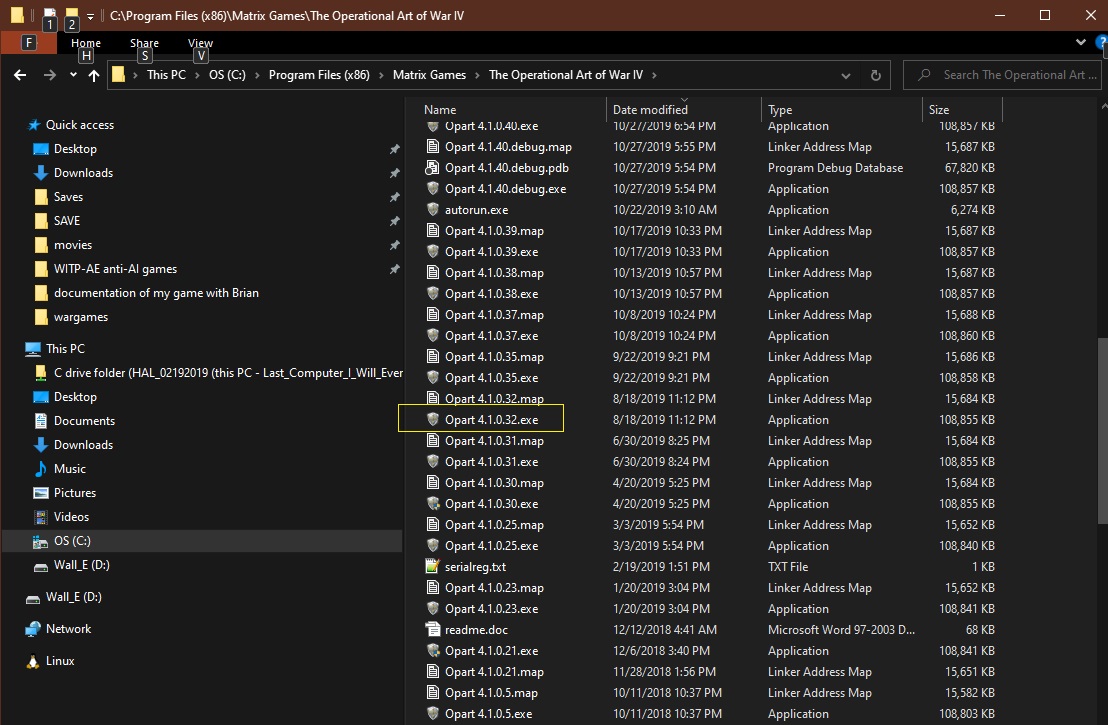Open the quick access toolbar customize dropdown
The image size is (1108, 725).
[x=90, y=16]
